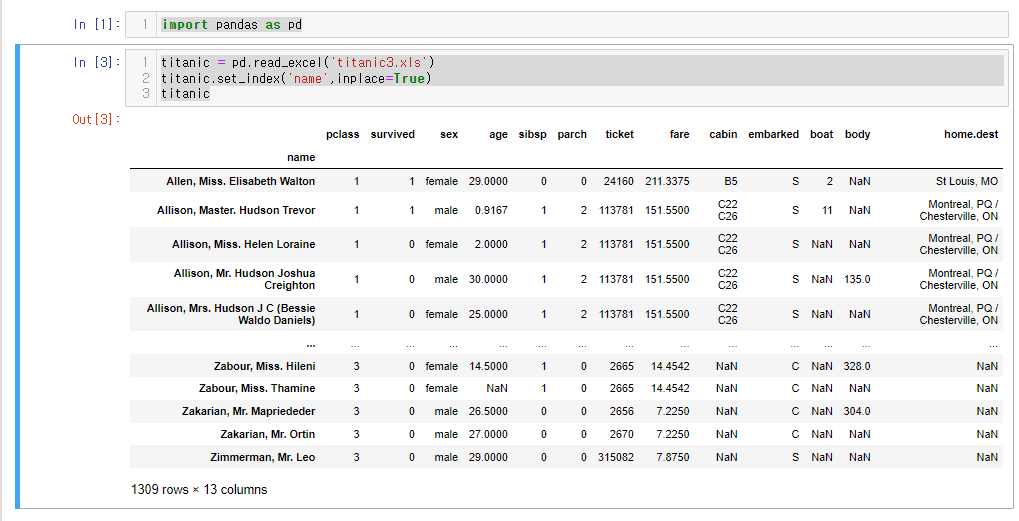
Task: Select the In [3] prompt label
Action: click(97, 62)
